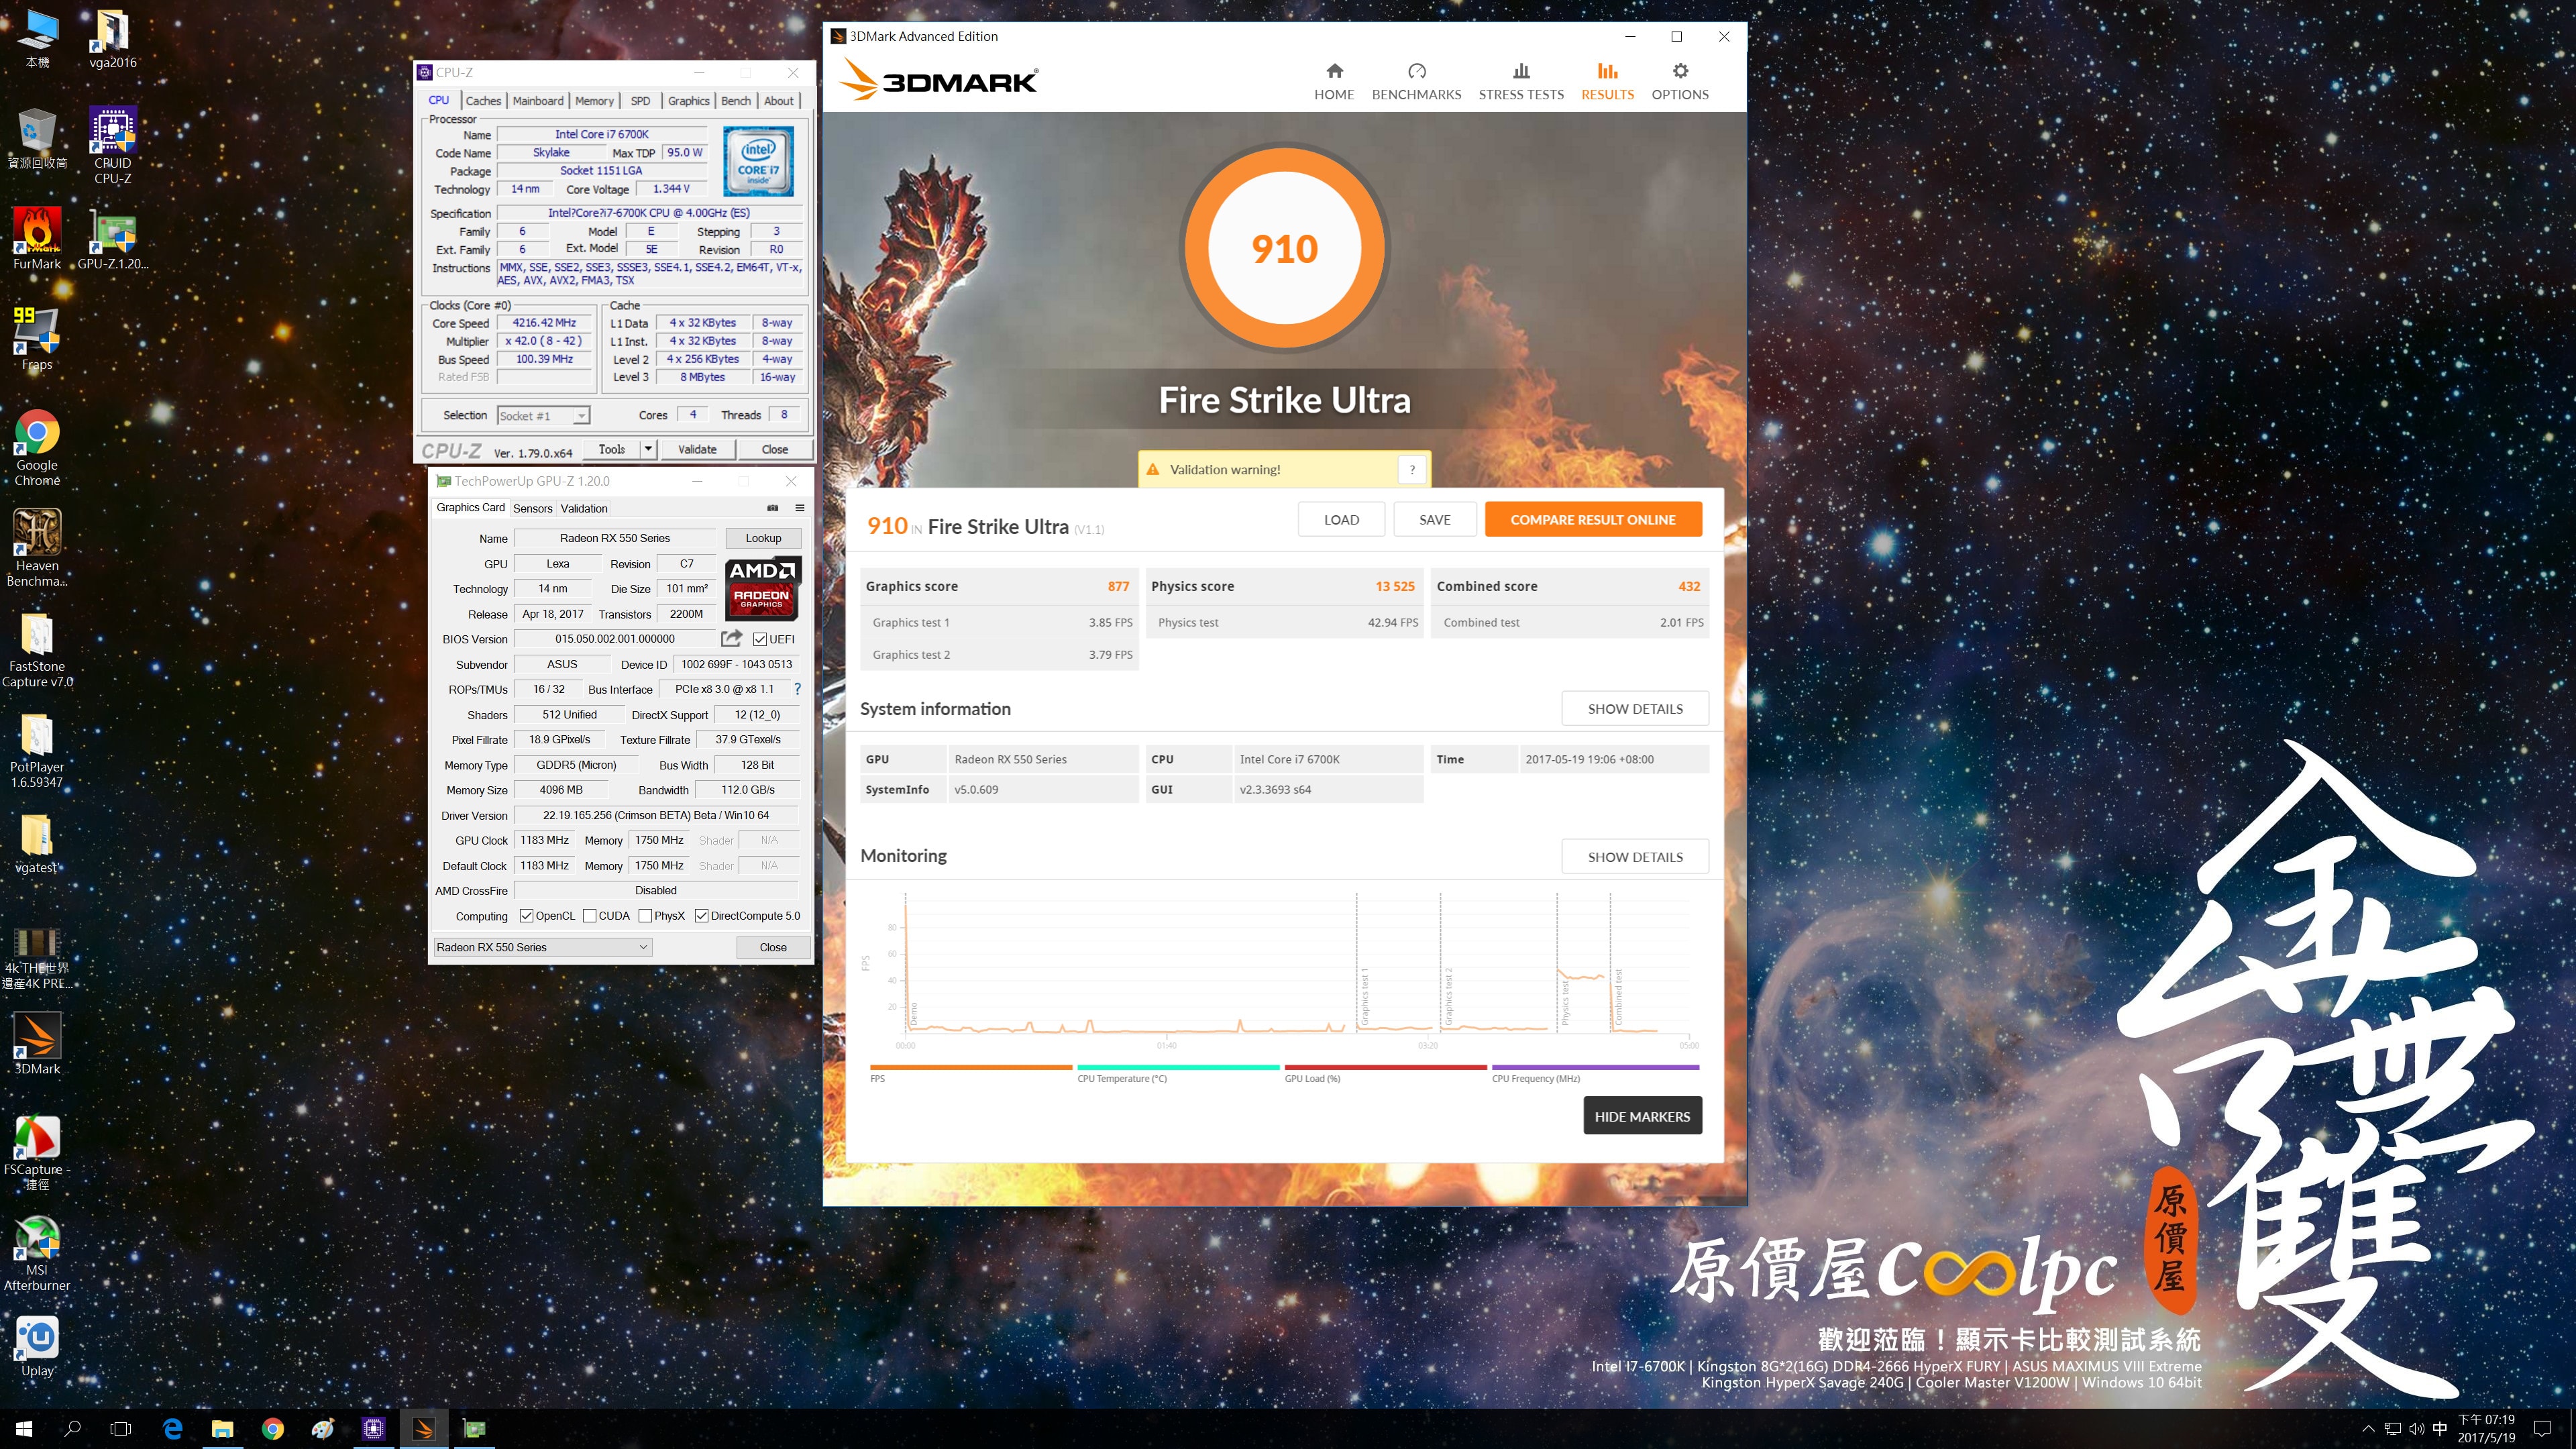2576x1449 pixels.
Task: Open Task View on the taskbar
Action: 120,1429
